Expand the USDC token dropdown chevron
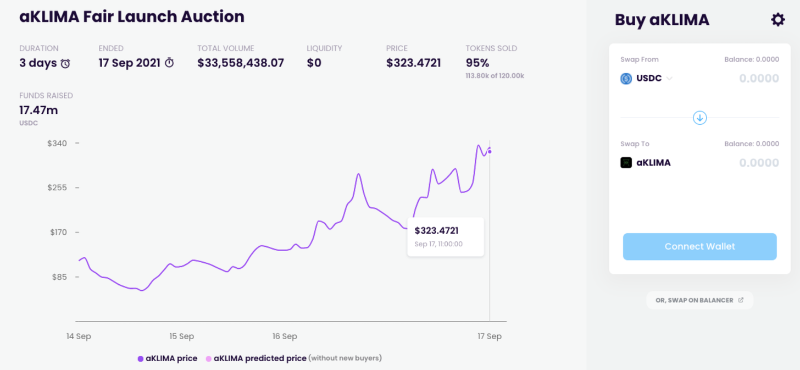Viewport: 800px width, 370px height. (x=669, y=79)
